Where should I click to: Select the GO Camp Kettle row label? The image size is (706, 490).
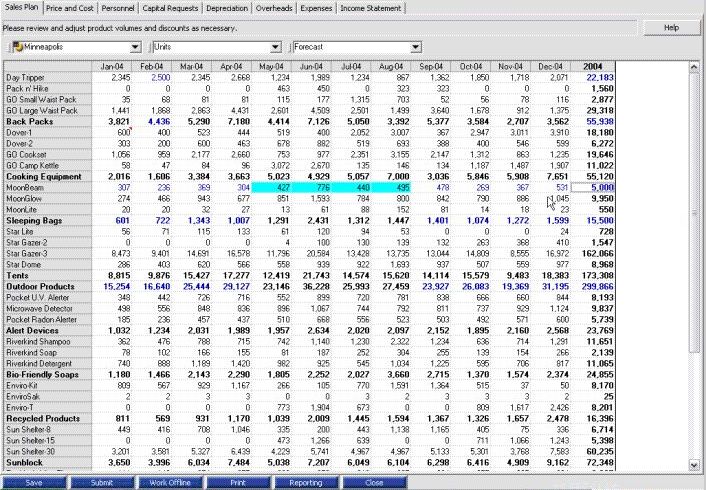48,165
